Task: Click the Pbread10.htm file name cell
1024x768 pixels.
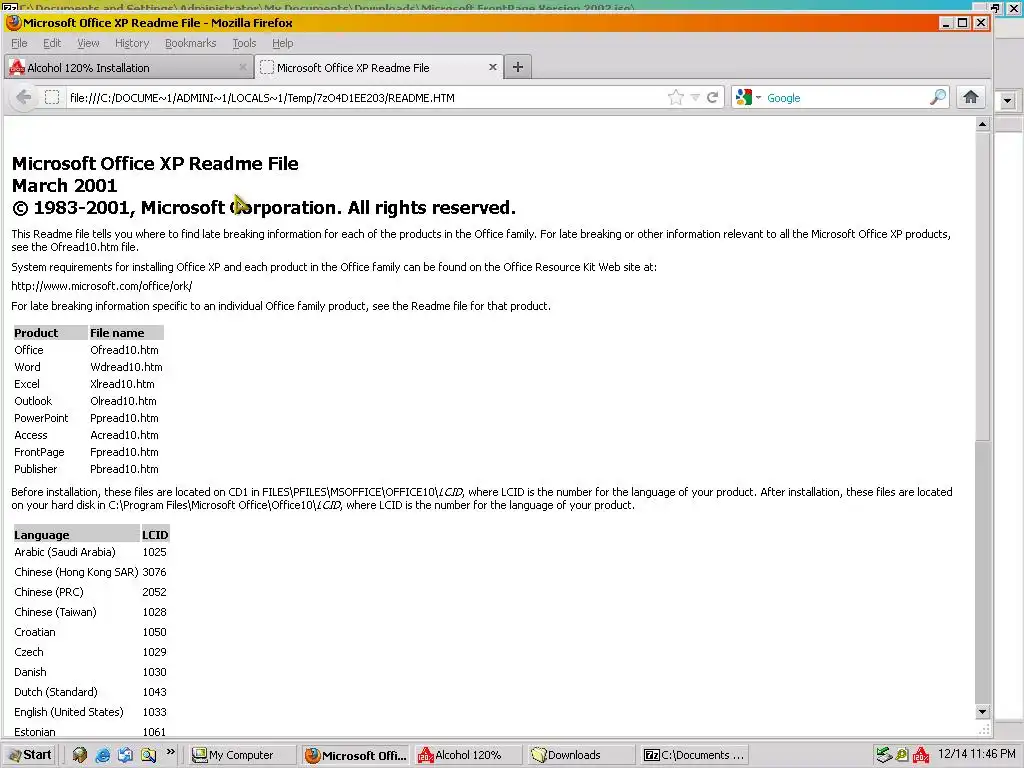Action: coord(124,469)
